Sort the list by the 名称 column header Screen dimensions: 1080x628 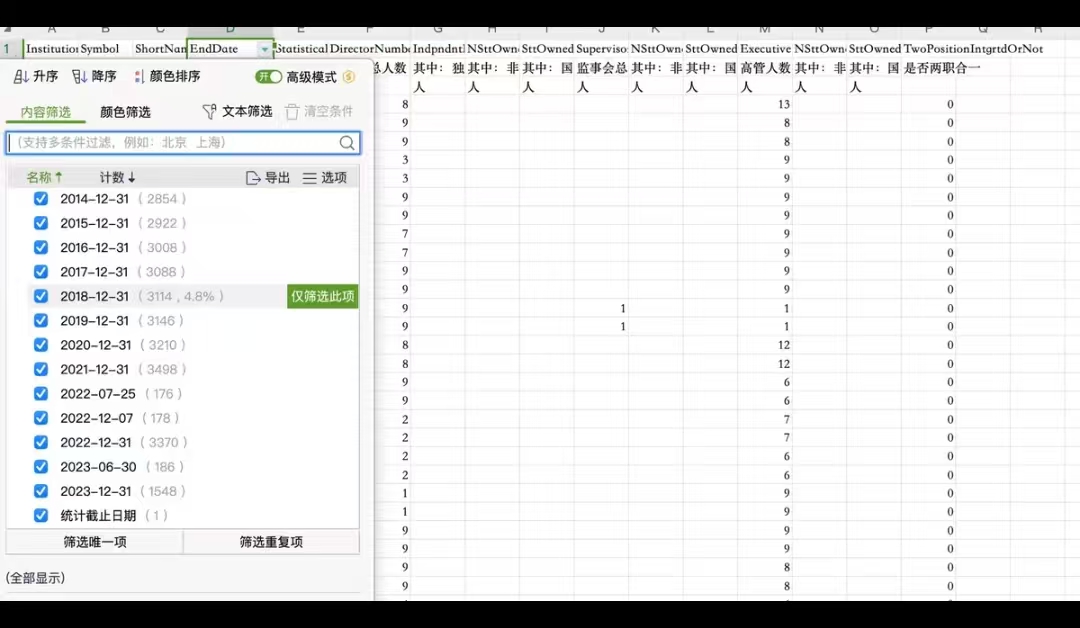pos(44,178)
